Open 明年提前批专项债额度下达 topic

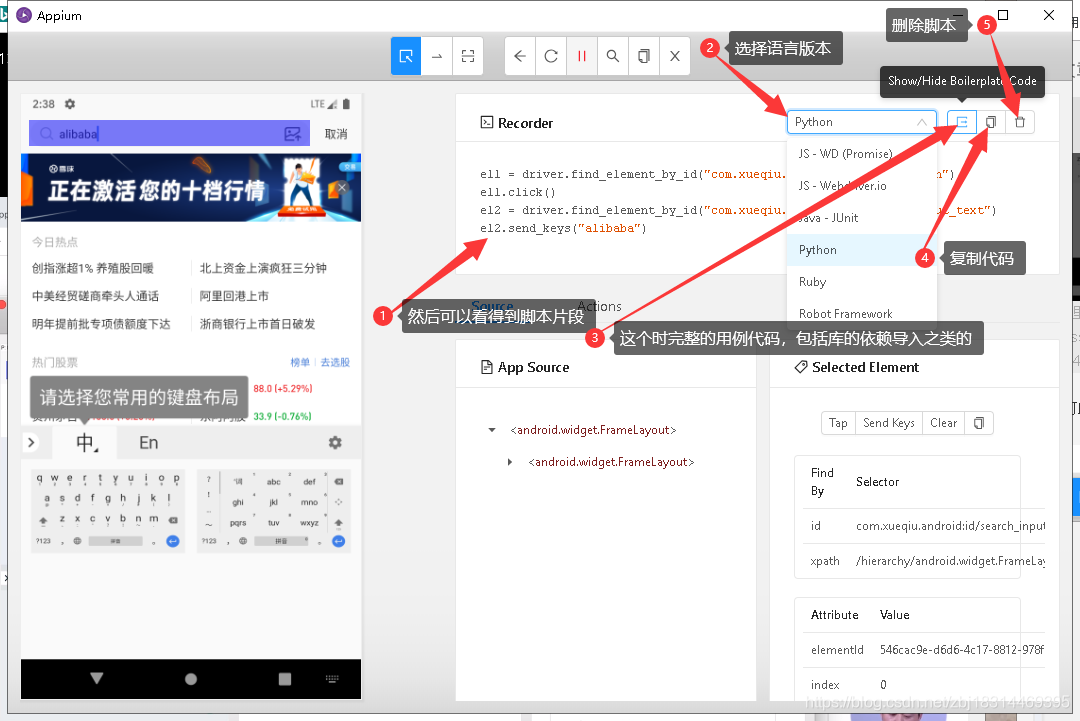(x=101, y=324)
